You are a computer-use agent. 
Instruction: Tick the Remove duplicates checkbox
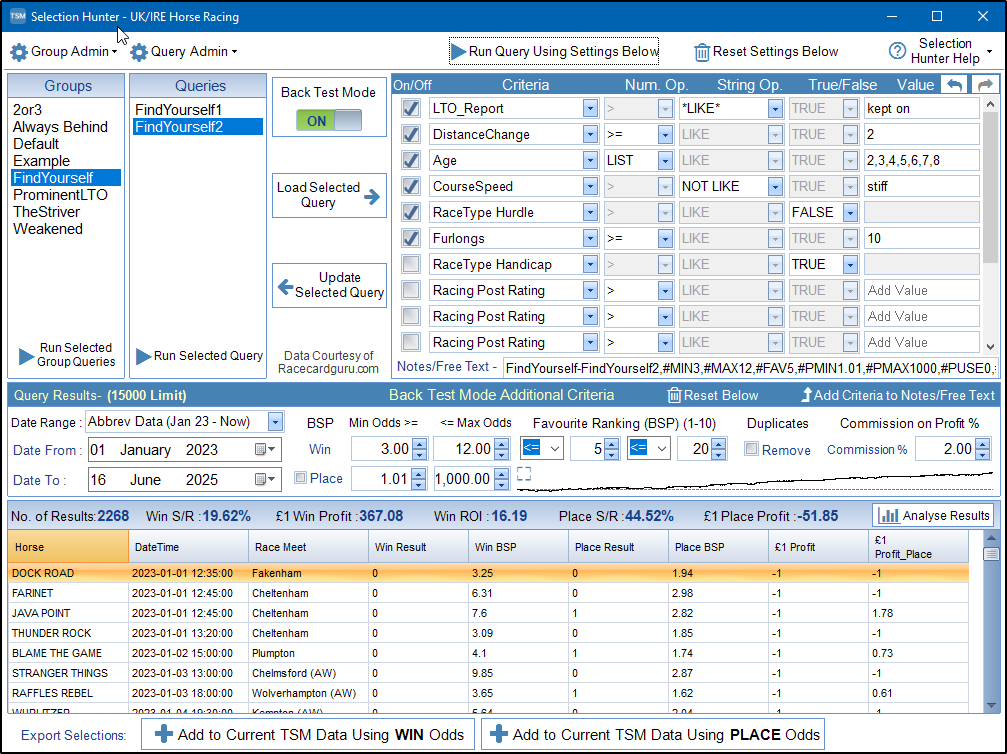tap(752, 450)
